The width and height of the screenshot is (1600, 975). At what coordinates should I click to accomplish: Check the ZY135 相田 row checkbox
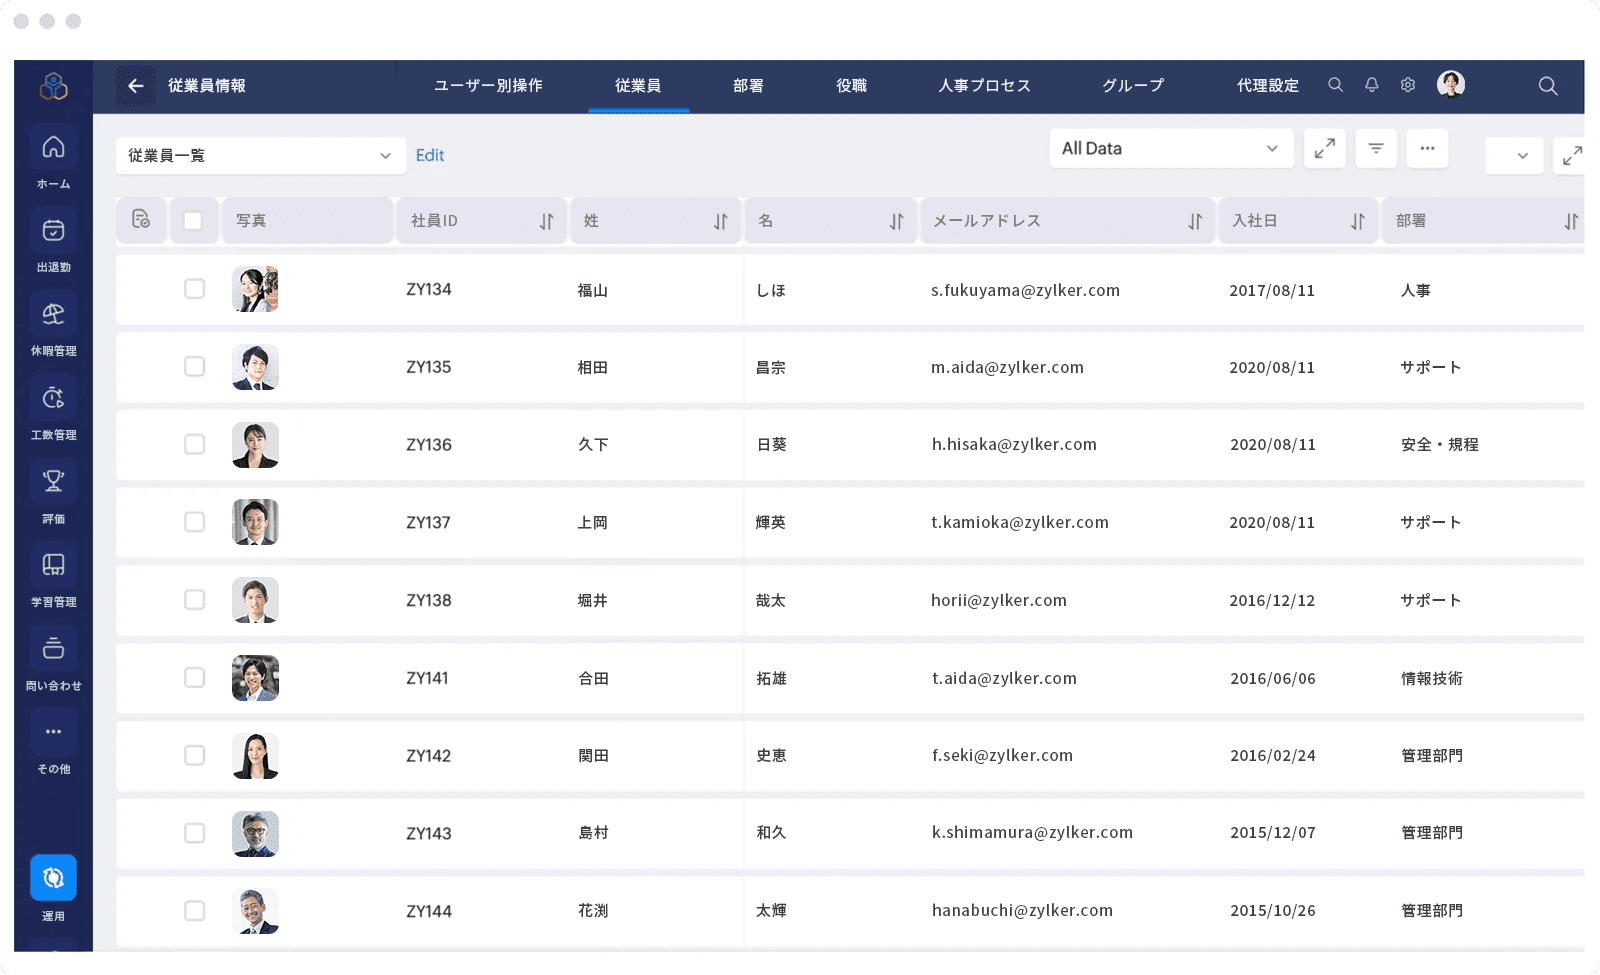pos(194,366)
